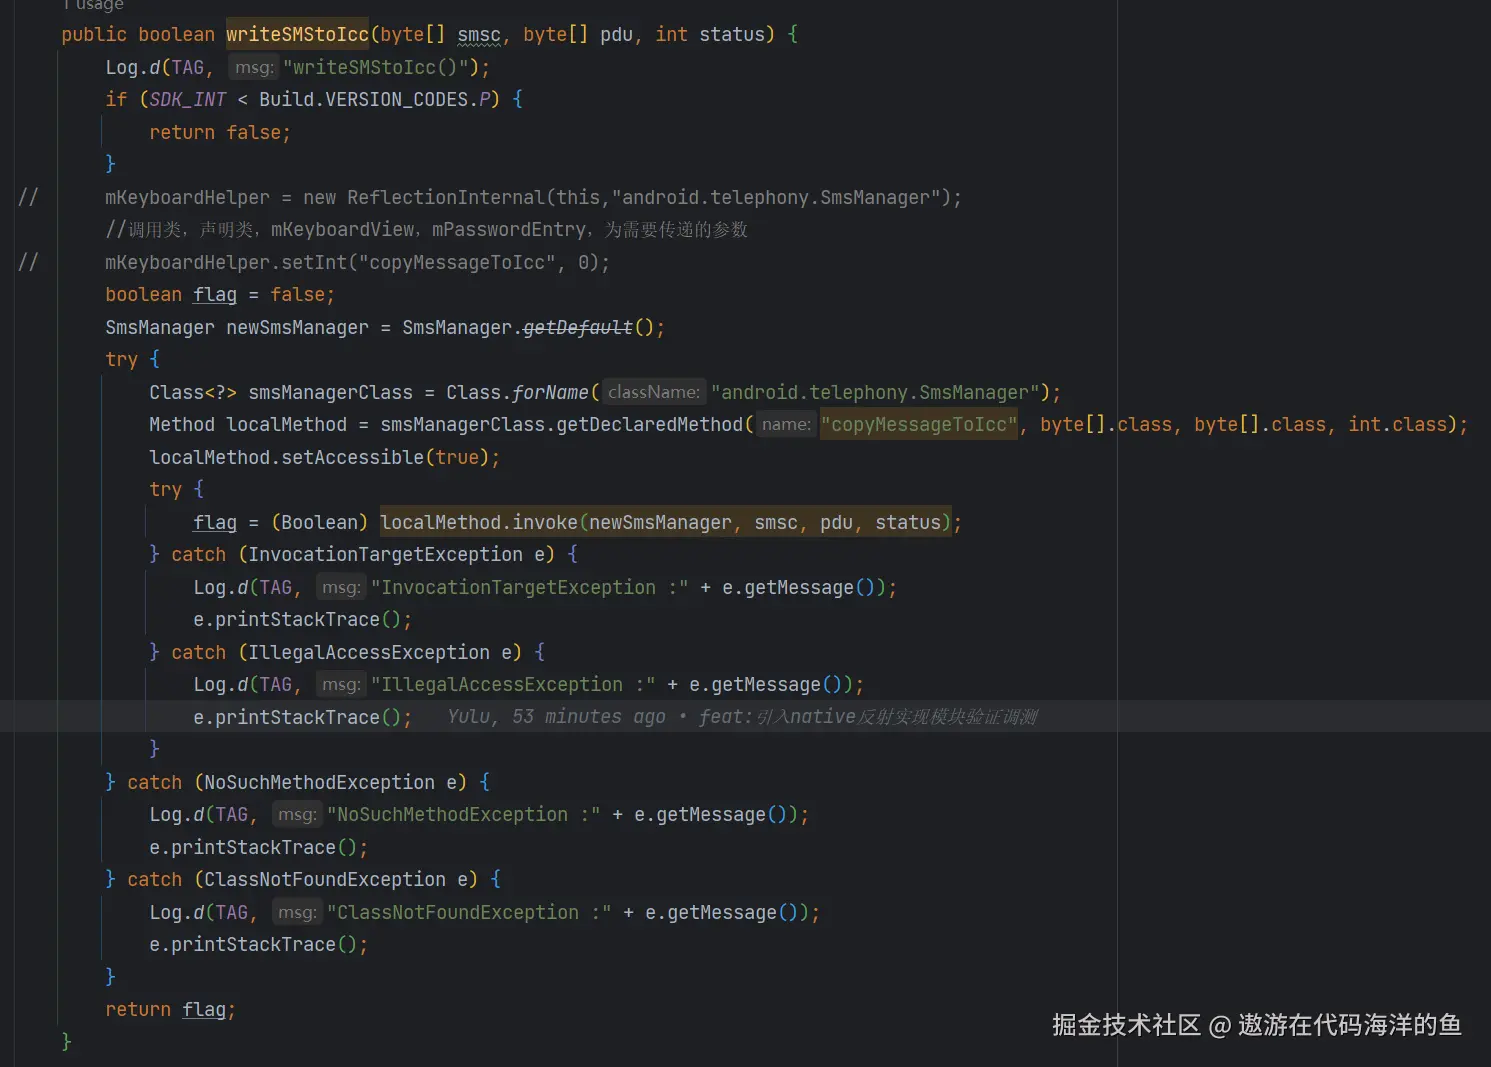This screenshot has width=1491, height=1067.
Task: Click the deprecated getDefault method call
Action: (x=577, y=328)
